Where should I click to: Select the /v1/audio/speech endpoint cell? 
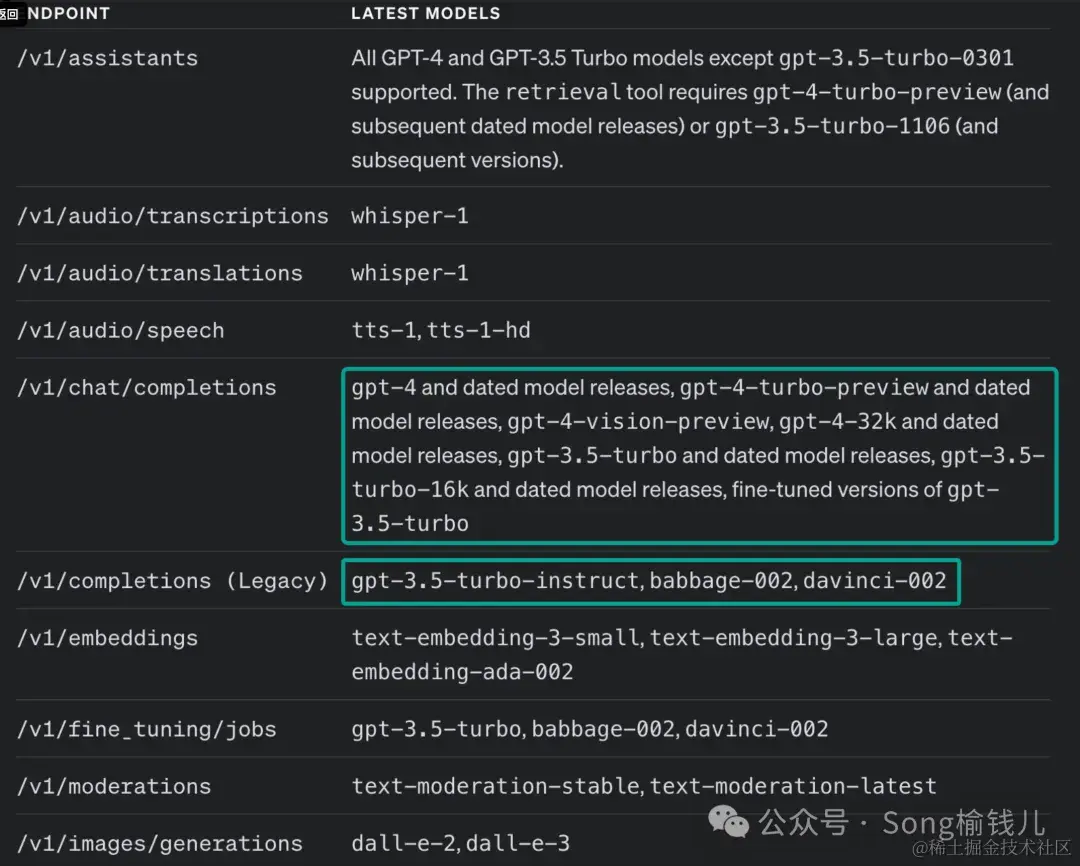point(121,330)
